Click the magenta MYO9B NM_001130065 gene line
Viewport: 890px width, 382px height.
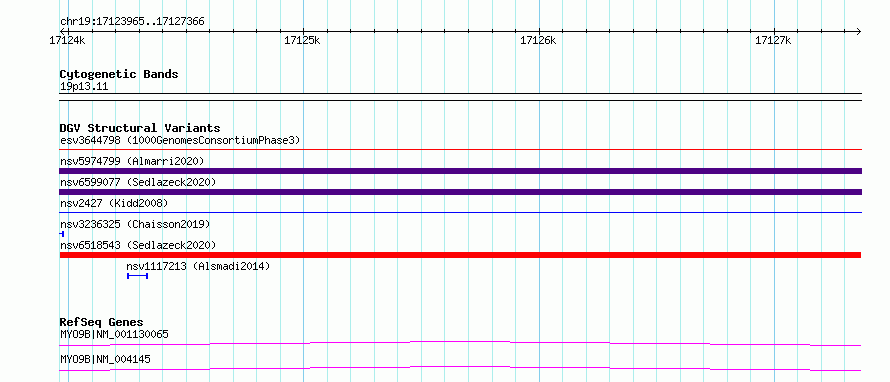pos(460,343)
